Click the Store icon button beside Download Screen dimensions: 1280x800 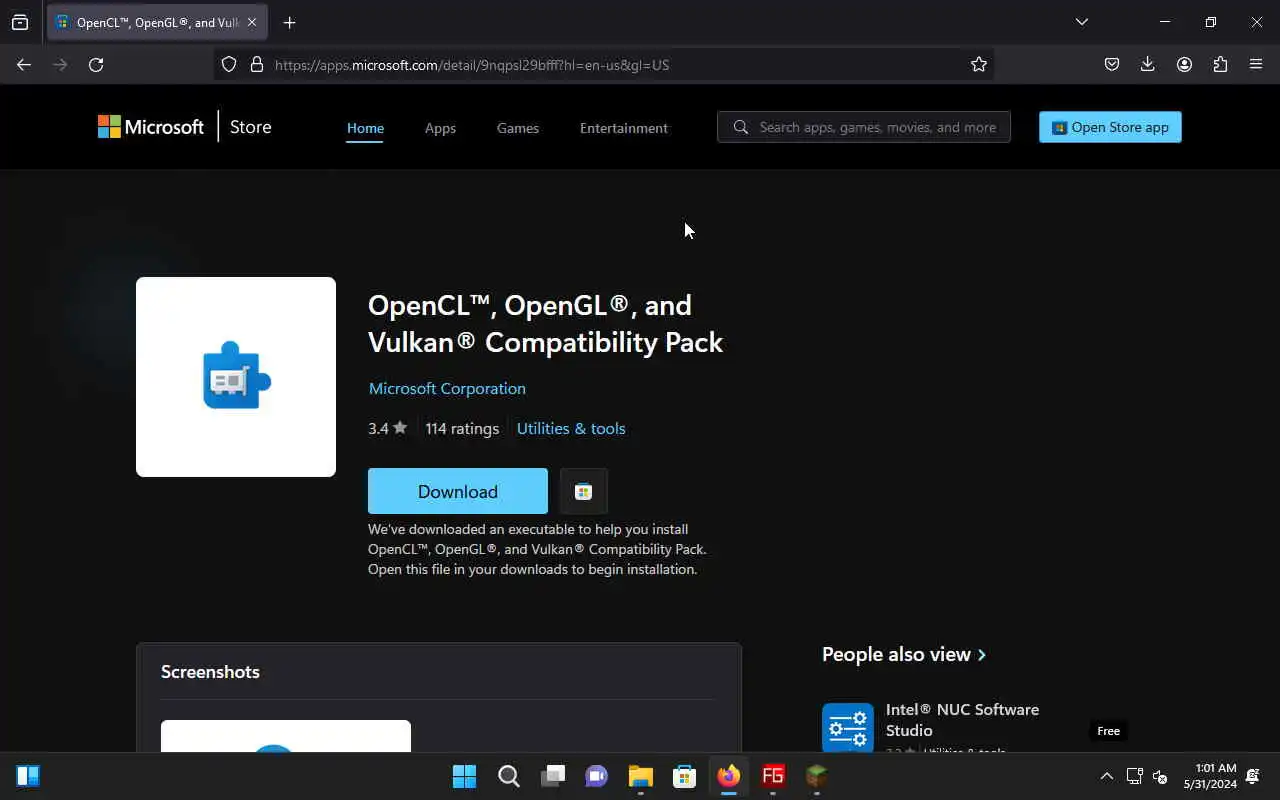click(584, 491)
